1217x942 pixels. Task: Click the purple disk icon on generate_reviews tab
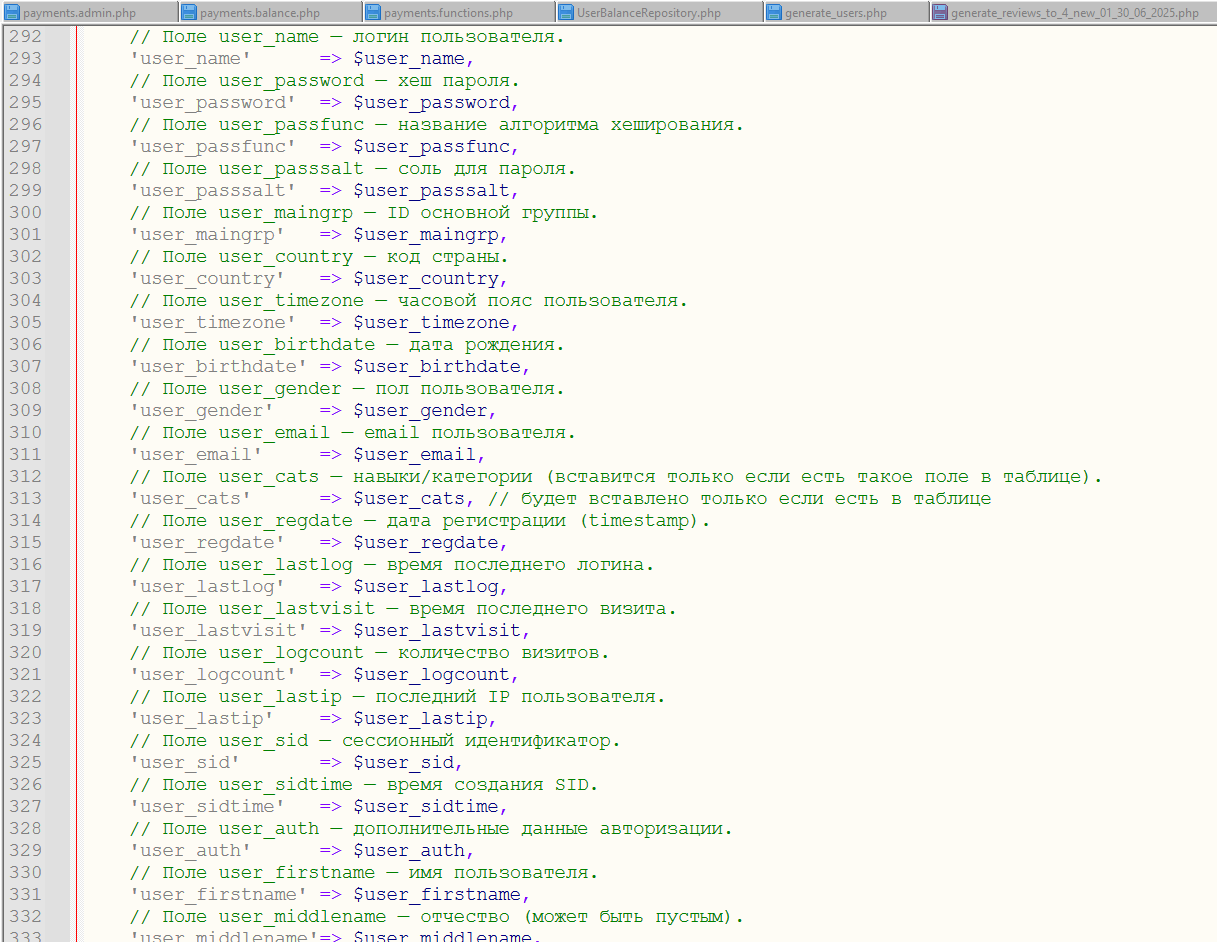tap(940, 13)
